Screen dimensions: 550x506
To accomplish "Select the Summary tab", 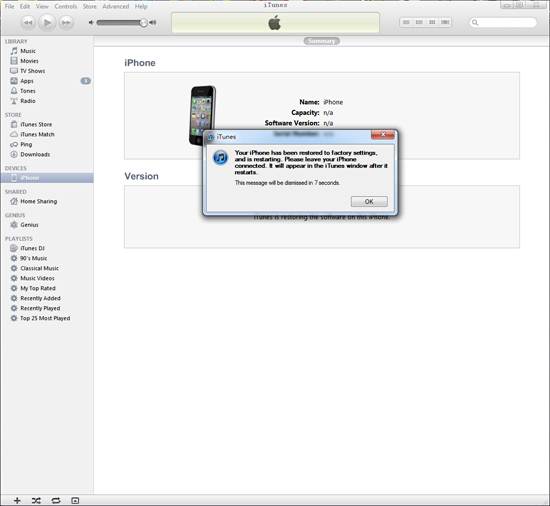I will (321, 41).
